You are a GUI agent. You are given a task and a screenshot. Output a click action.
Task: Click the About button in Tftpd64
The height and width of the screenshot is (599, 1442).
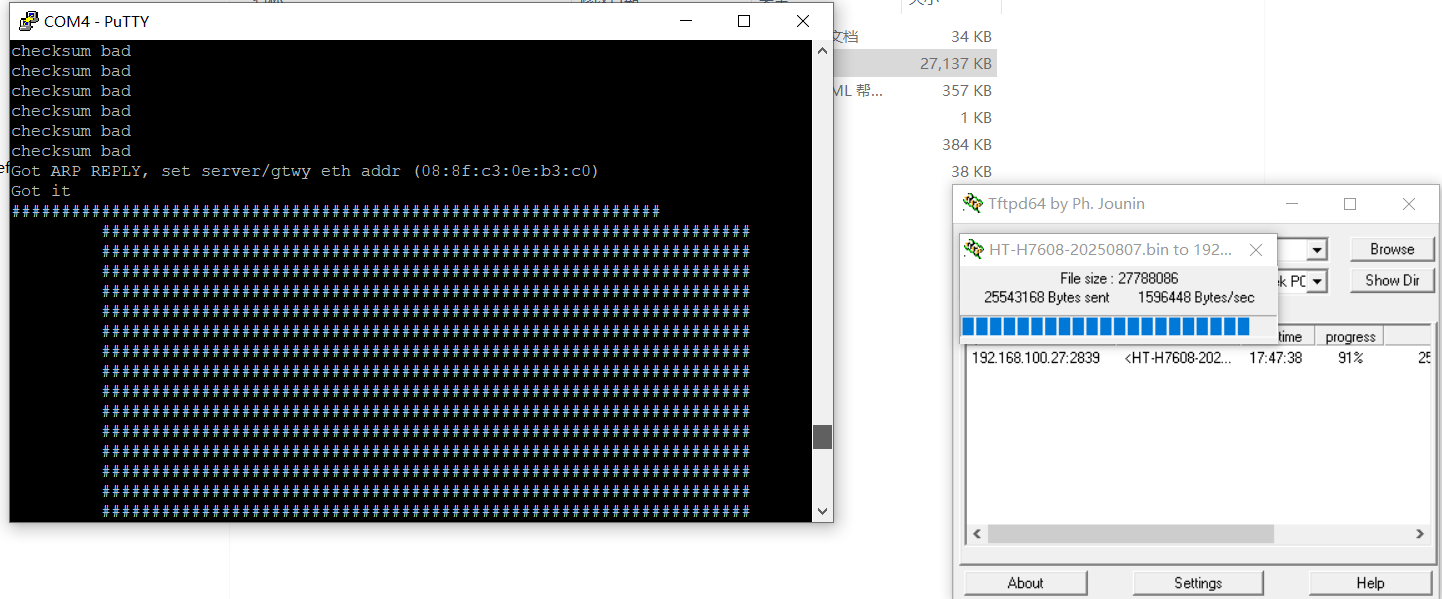pyautogui.click(x=1025, y=583)
